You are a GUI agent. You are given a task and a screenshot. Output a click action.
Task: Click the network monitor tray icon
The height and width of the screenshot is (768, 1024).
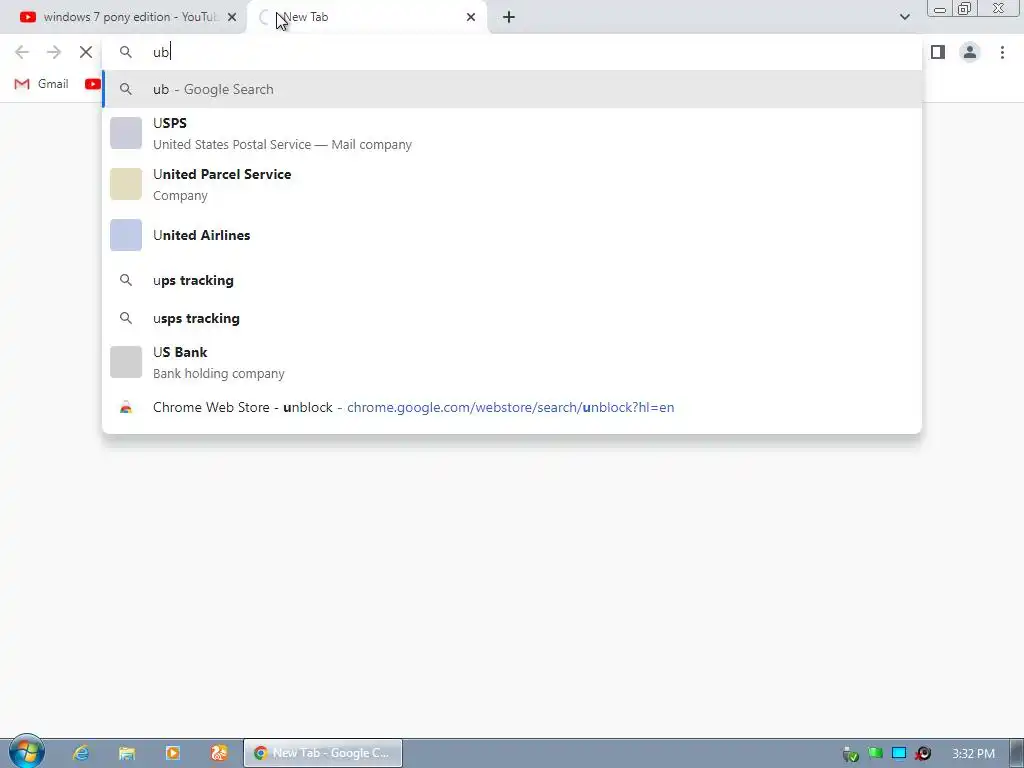tap(899, 754)
